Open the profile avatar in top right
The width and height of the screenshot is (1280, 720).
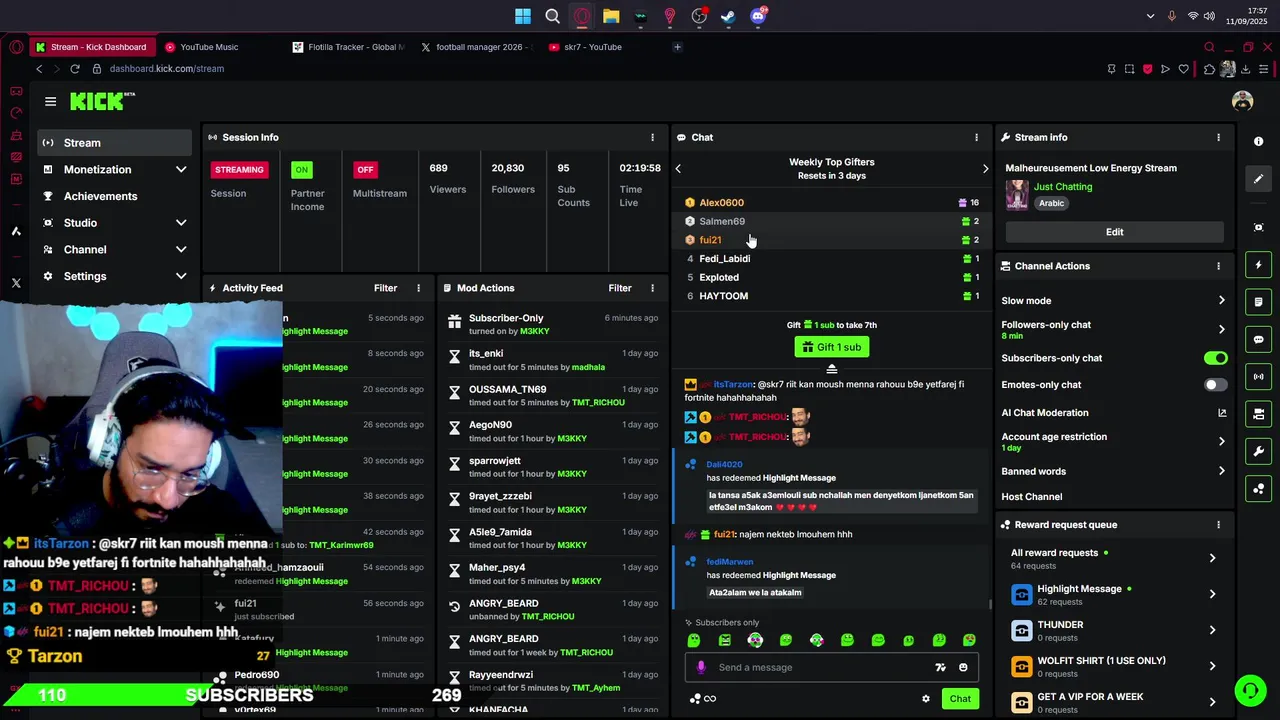1242,101
